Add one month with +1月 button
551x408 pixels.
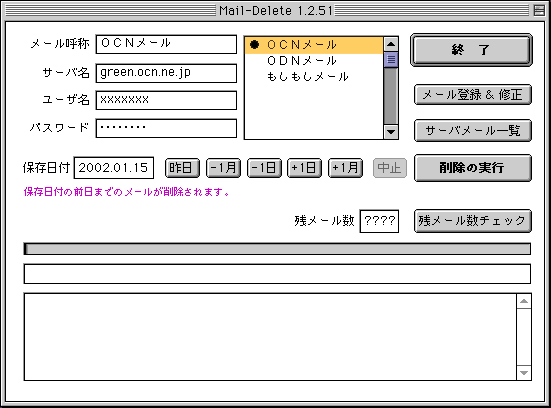point(345,168)
